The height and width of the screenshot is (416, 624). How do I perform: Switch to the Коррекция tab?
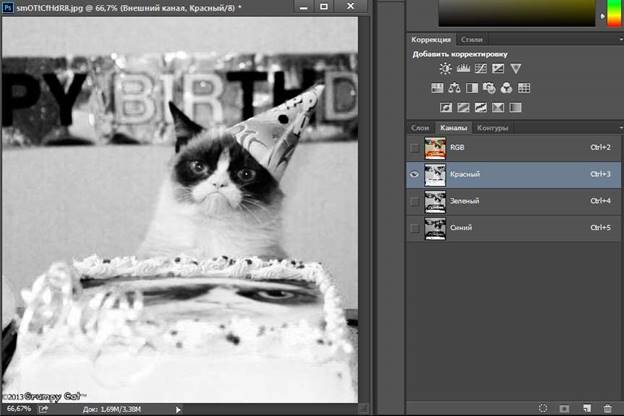point(431,39)
